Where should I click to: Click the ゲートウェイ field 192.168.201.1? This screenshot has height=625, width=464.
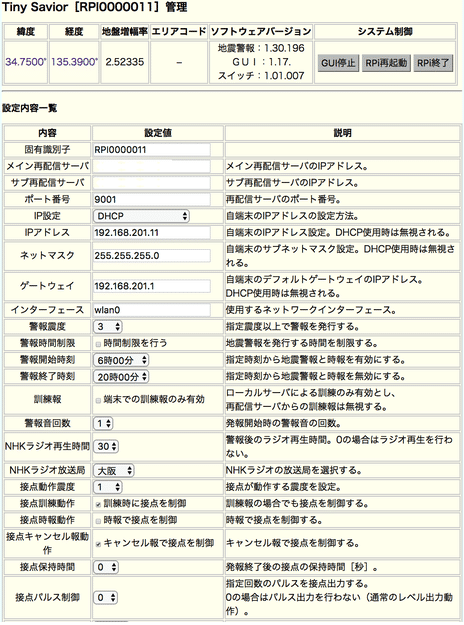pyautogui.click(x=151, y=286)
